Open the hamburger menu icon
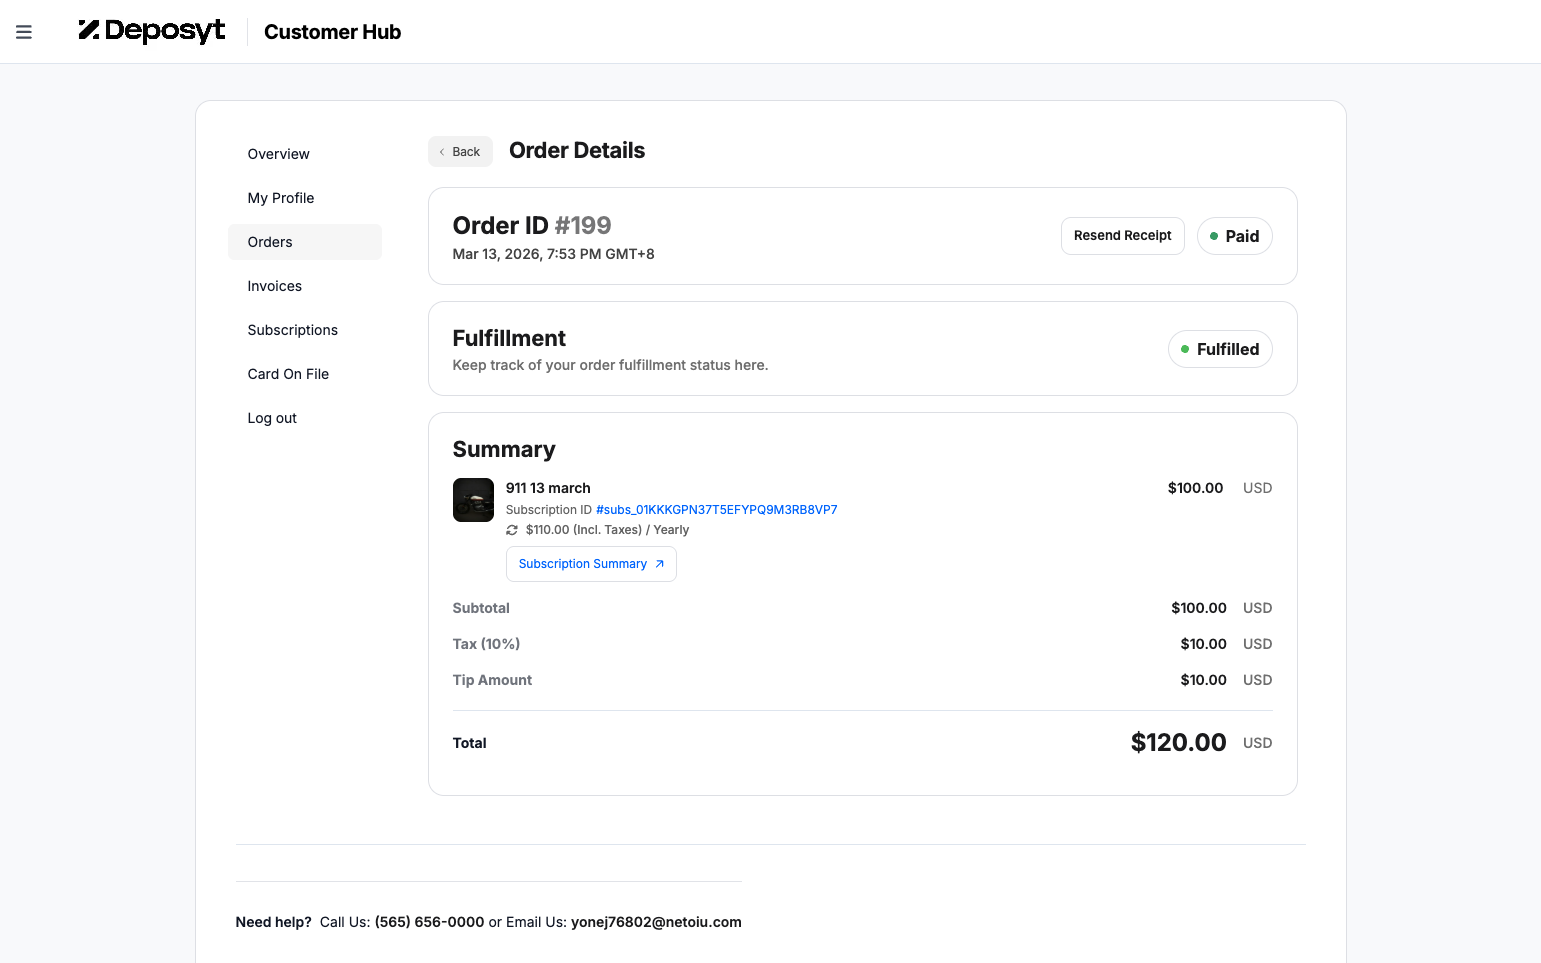1541x963 pixels. pos(24,32)
